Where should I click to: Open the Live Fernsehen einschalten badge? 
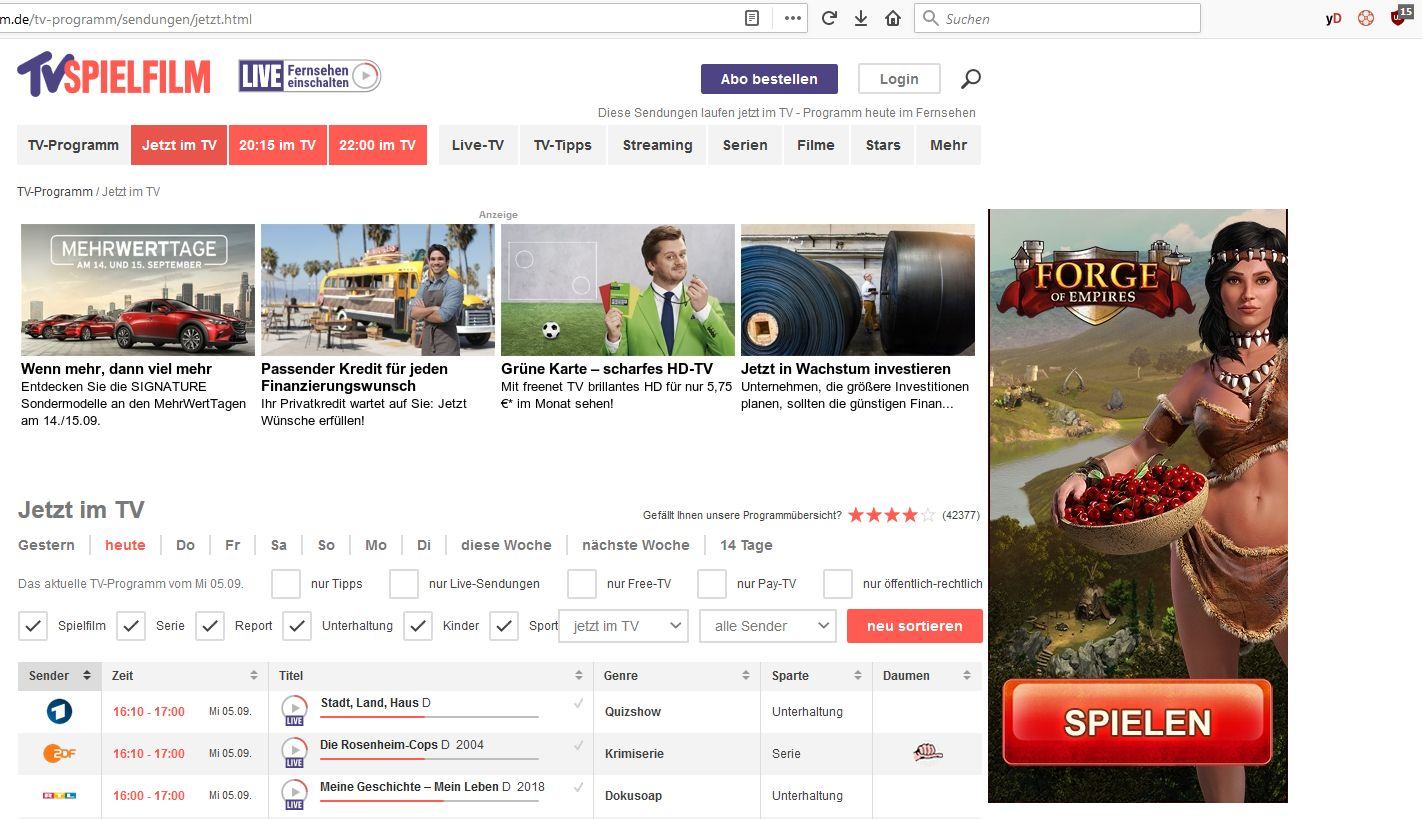click(x=310, y=76)
